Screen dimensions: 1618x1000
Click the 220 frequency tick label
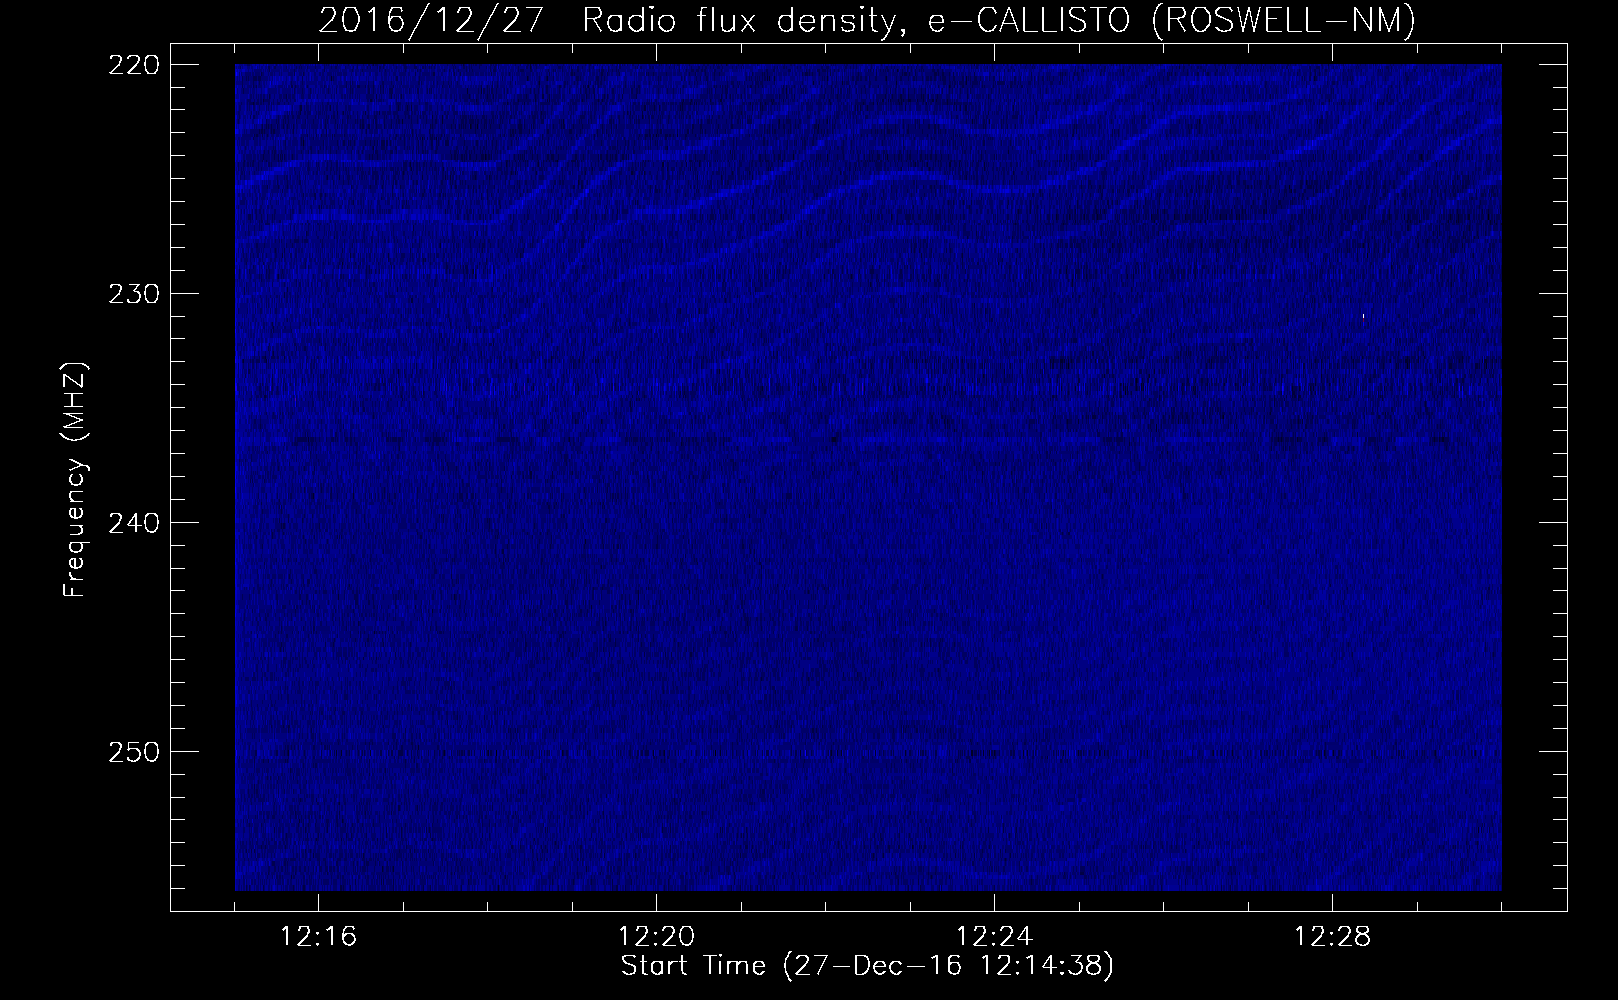132,64
